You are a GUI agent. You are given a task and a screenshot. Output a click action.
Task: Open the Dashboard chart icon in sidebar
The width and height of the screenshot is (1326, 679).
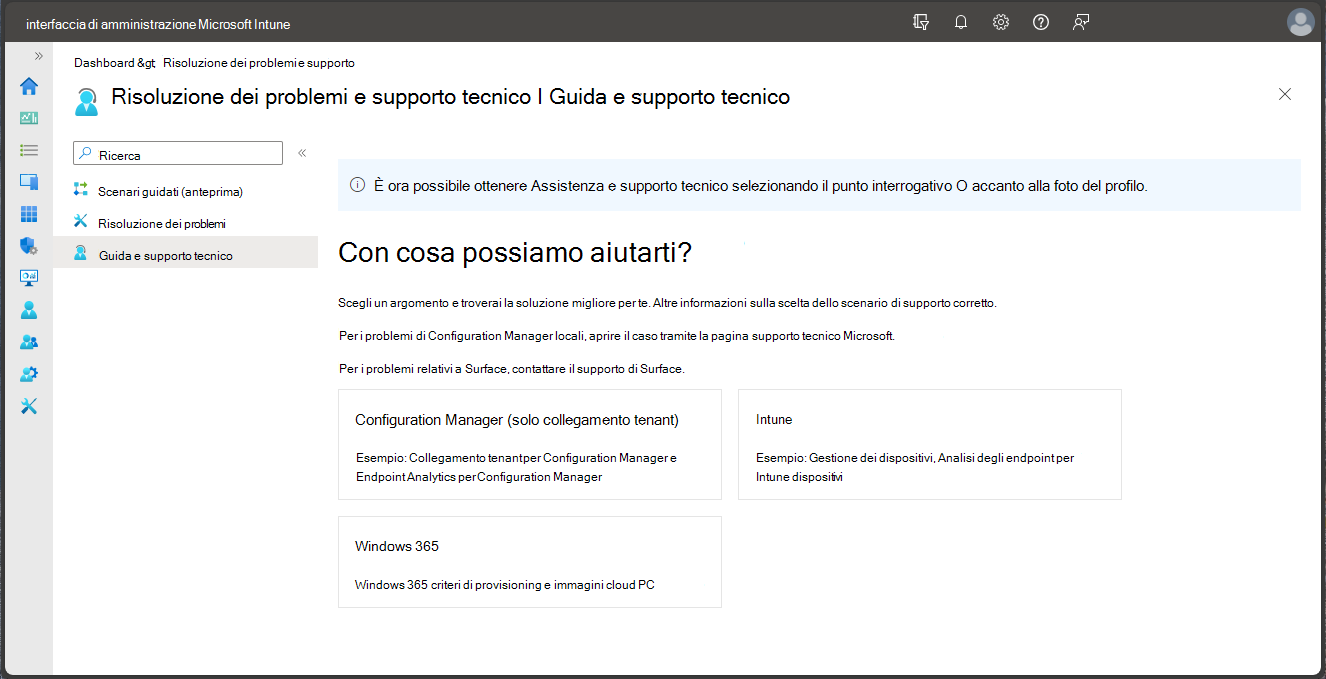pos(29,118)
